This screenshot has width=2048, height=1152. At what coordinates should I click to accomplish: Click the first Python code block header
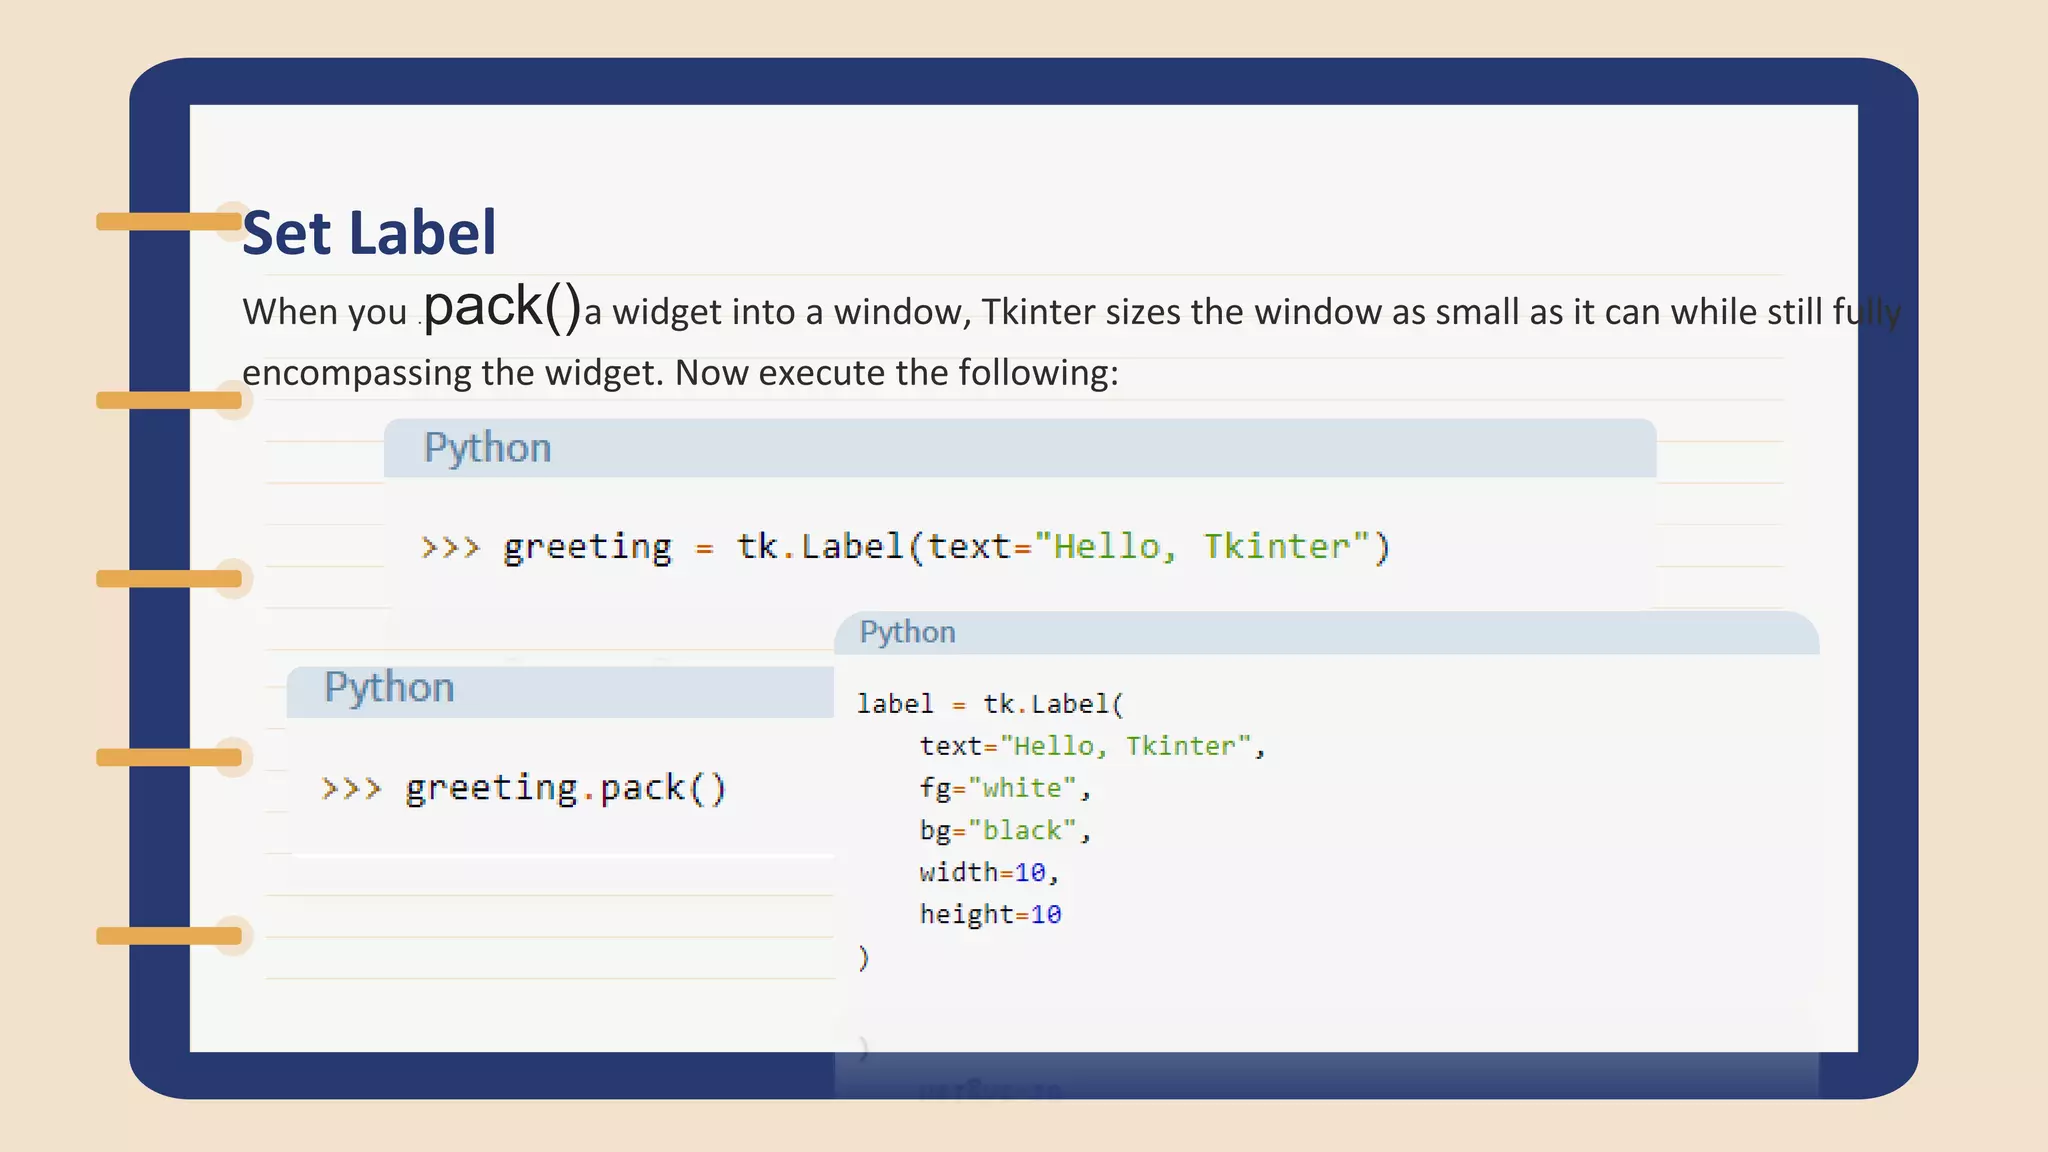487,448
